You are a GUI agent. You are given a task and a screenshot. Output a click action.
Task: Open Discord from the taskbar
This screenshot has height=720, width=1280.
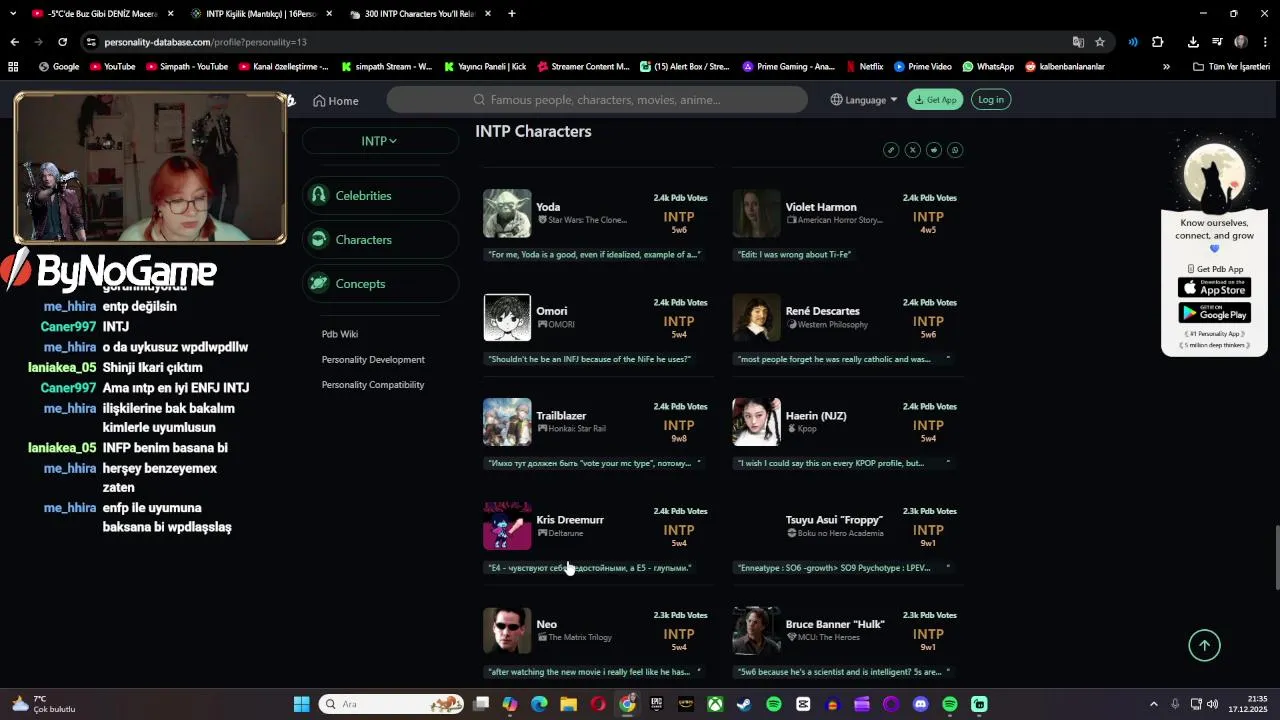(x=920, y=704)
